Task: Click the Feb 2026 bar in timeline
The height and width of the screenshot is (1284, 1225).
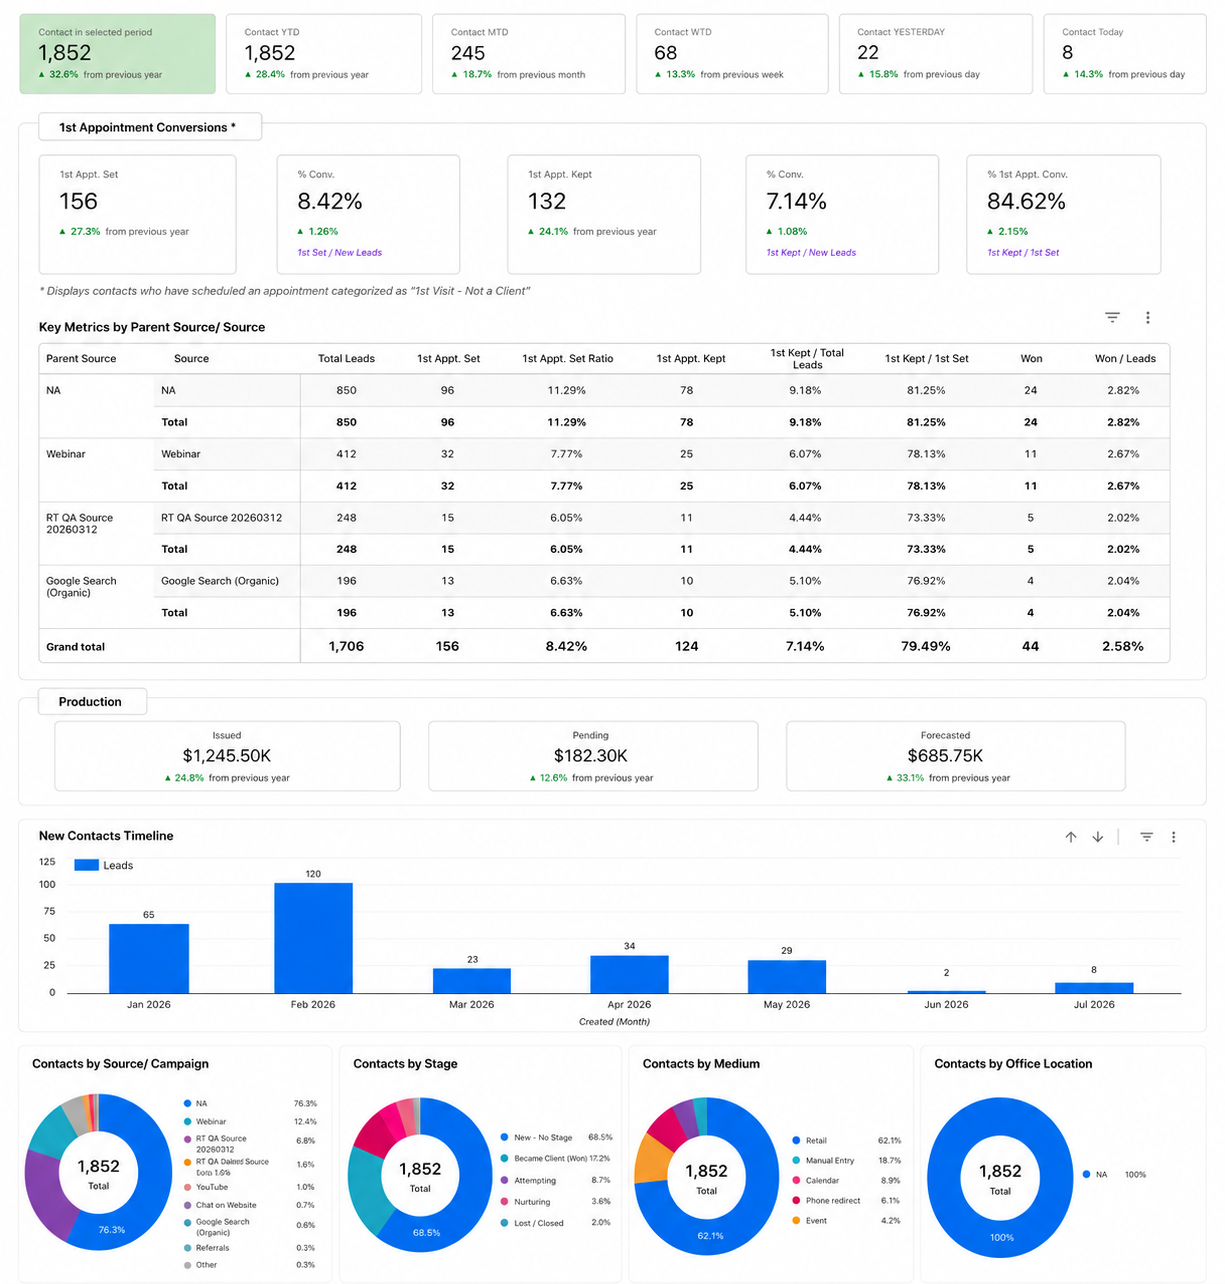Action: click(313, 938)
